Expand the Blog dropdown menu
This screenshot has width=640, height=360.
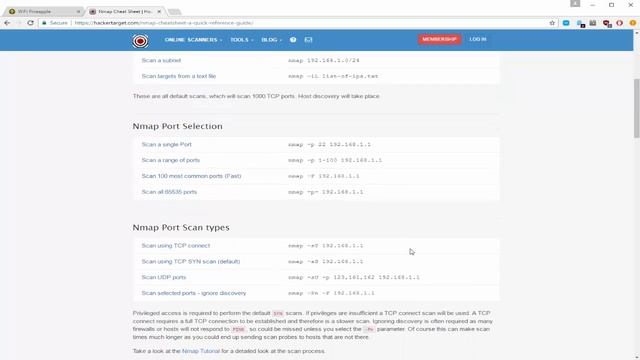click(x=271, y=40)
